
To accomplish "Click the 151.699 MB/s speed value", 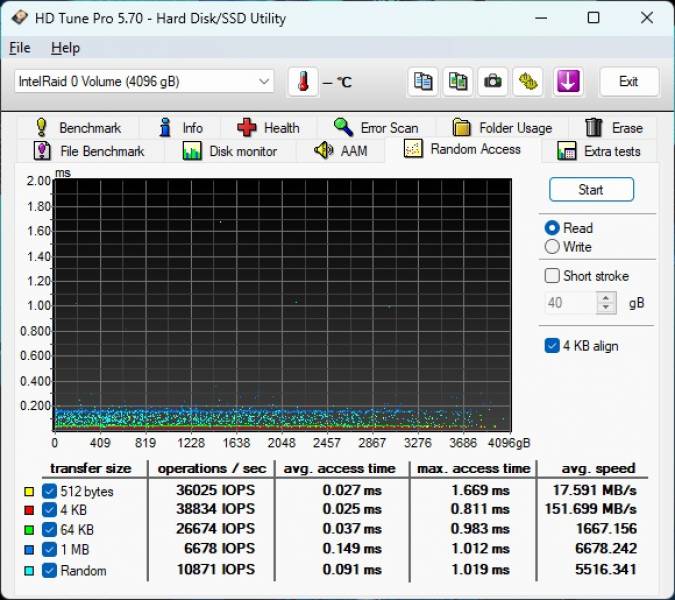I will coord(591,509).
